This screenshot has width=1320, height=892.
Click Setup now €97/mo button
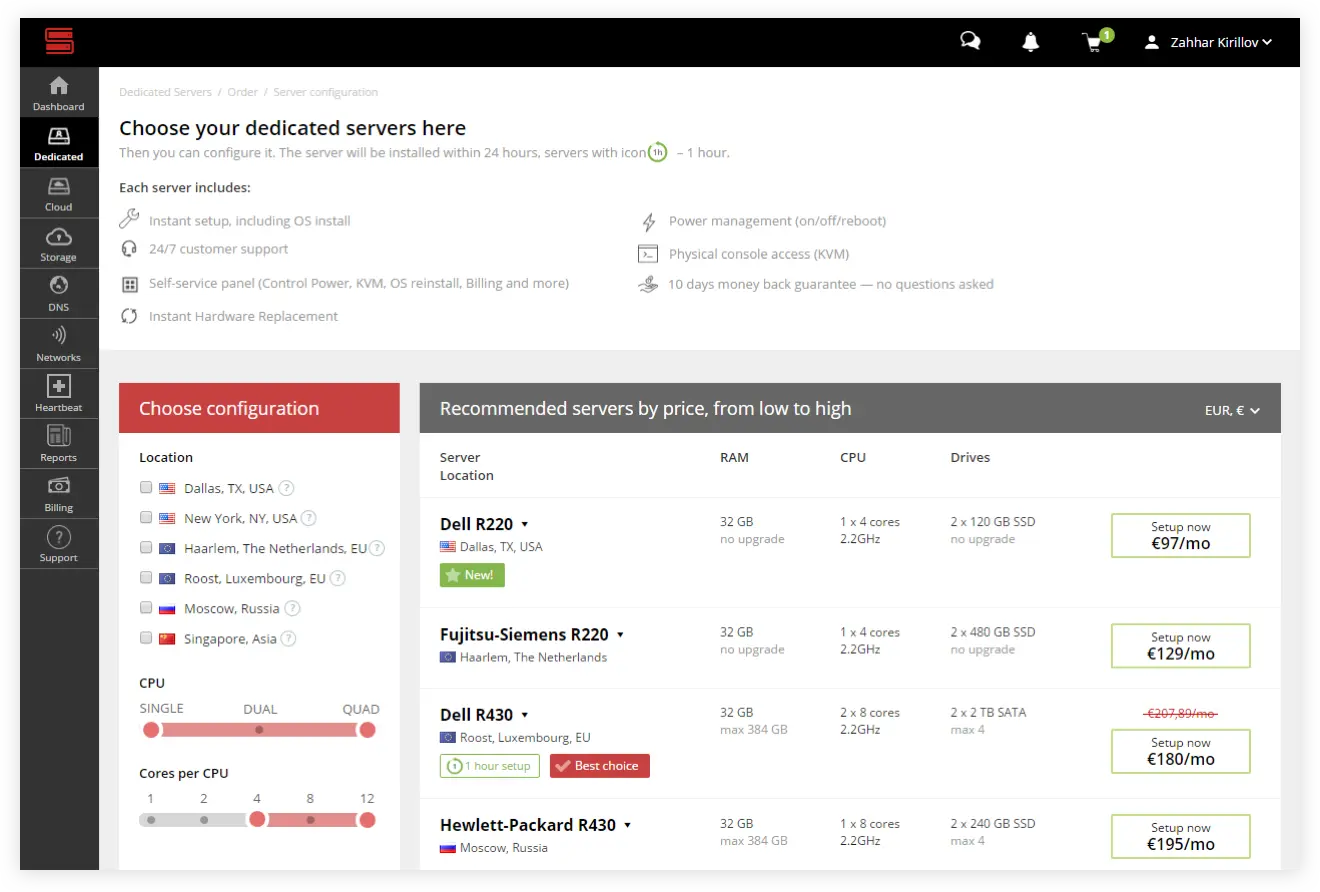click(1181, 536)
